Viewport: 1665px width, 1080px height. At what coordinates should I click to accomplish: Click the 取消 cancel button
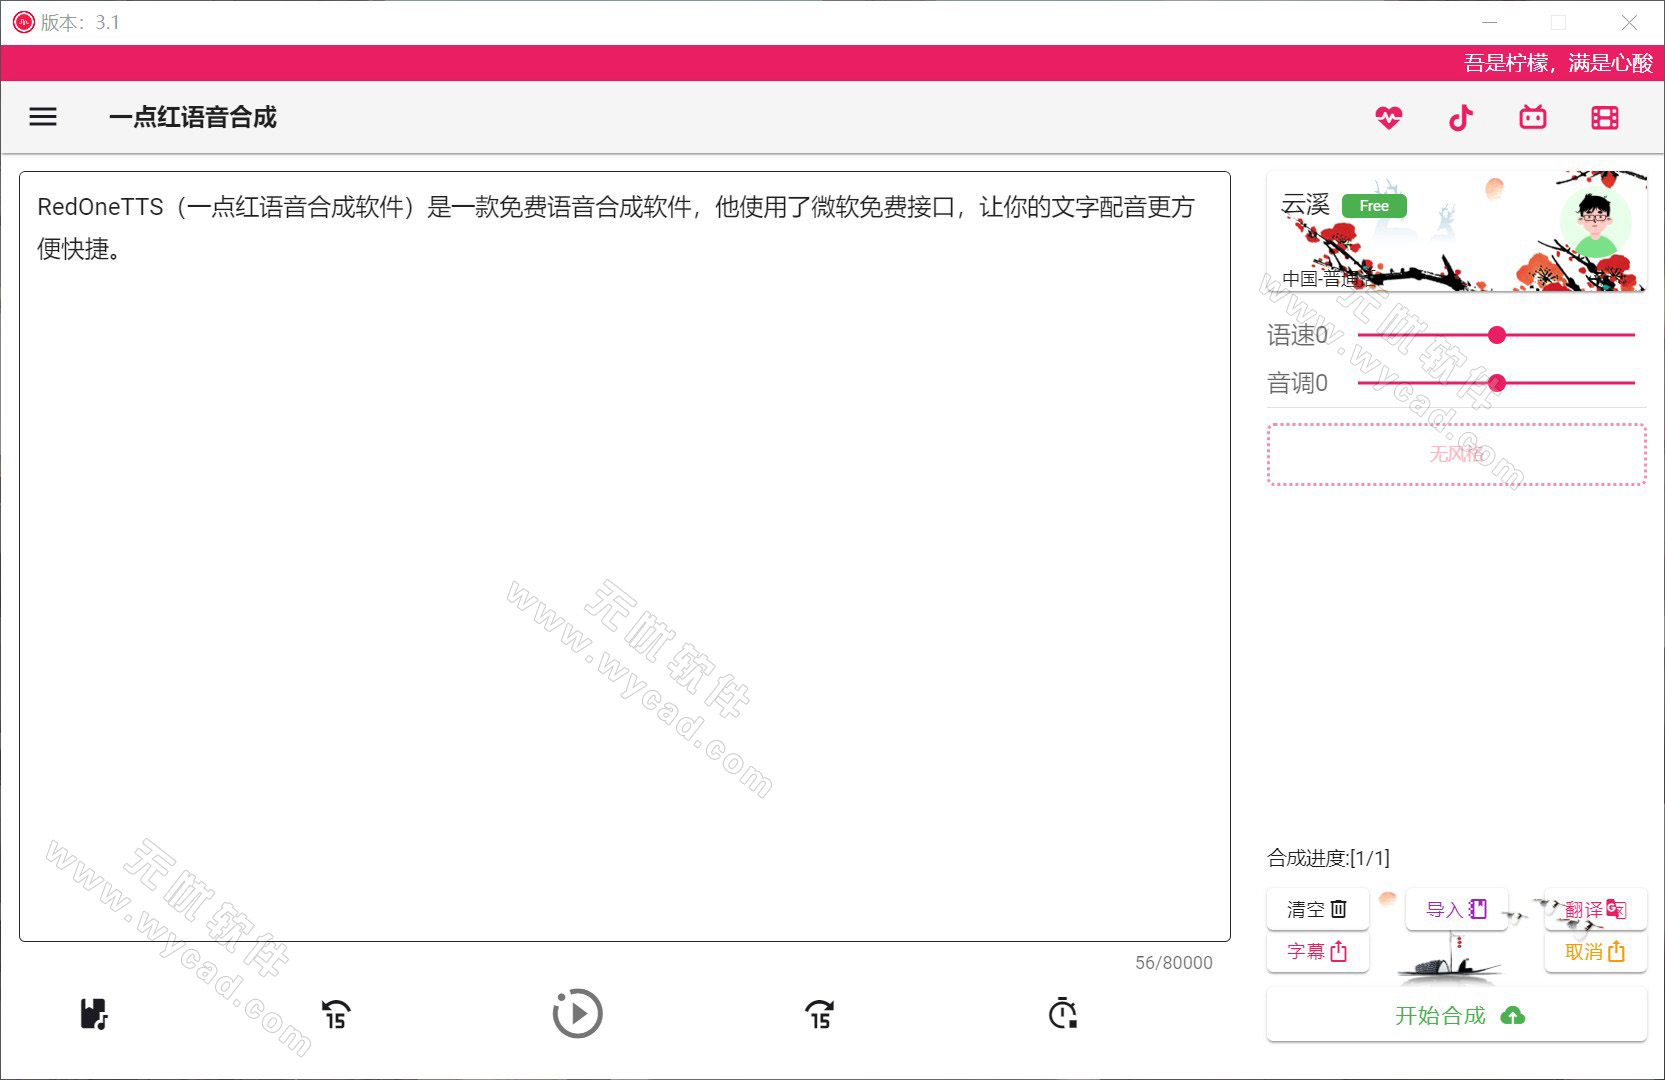tap(1595, 951)
